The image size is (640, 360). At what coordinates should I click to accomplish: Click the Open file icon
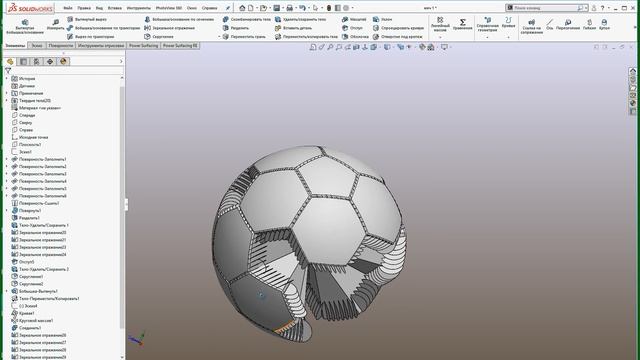click(263, 8)
